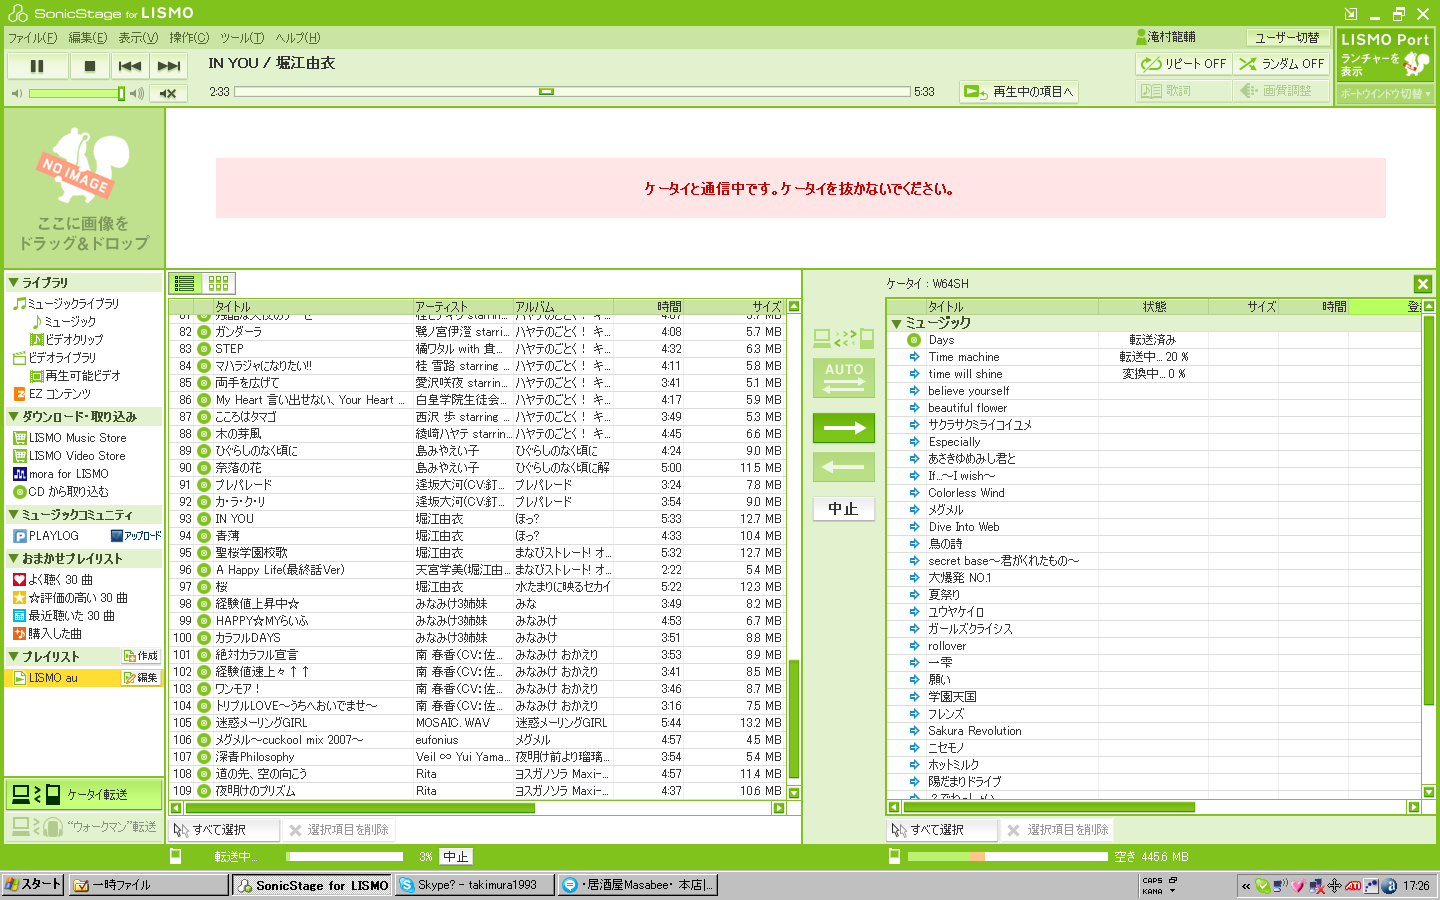Viewport: 1440px width, 900px height.
Task: Collapse the おまかせプレイリスト section
Action: coord(13,559)
